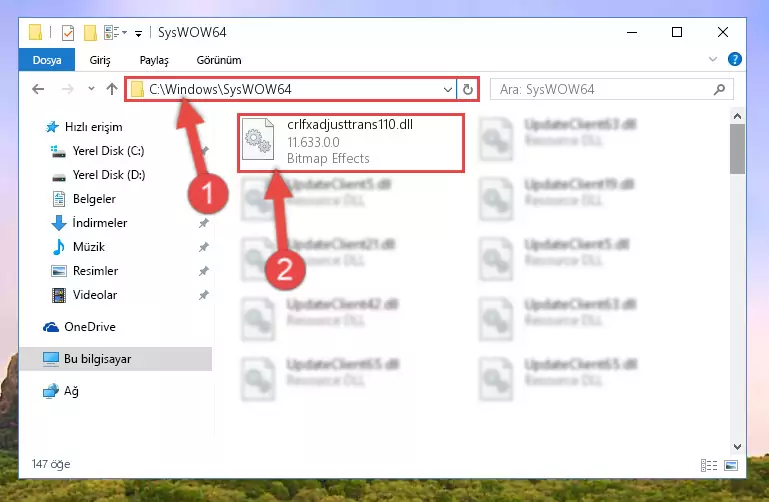
Task: Click the address bar path C:\Windows\SysWOW64
Action: click(x=220, y=89)
